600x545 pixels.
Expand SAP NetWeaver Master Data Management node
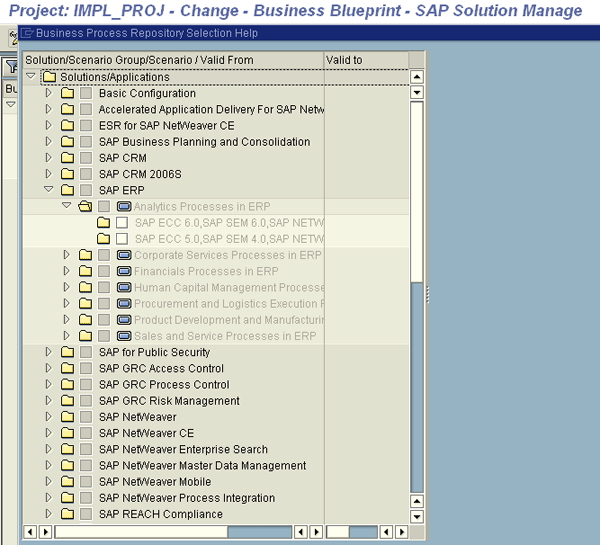tap(49, 465)
